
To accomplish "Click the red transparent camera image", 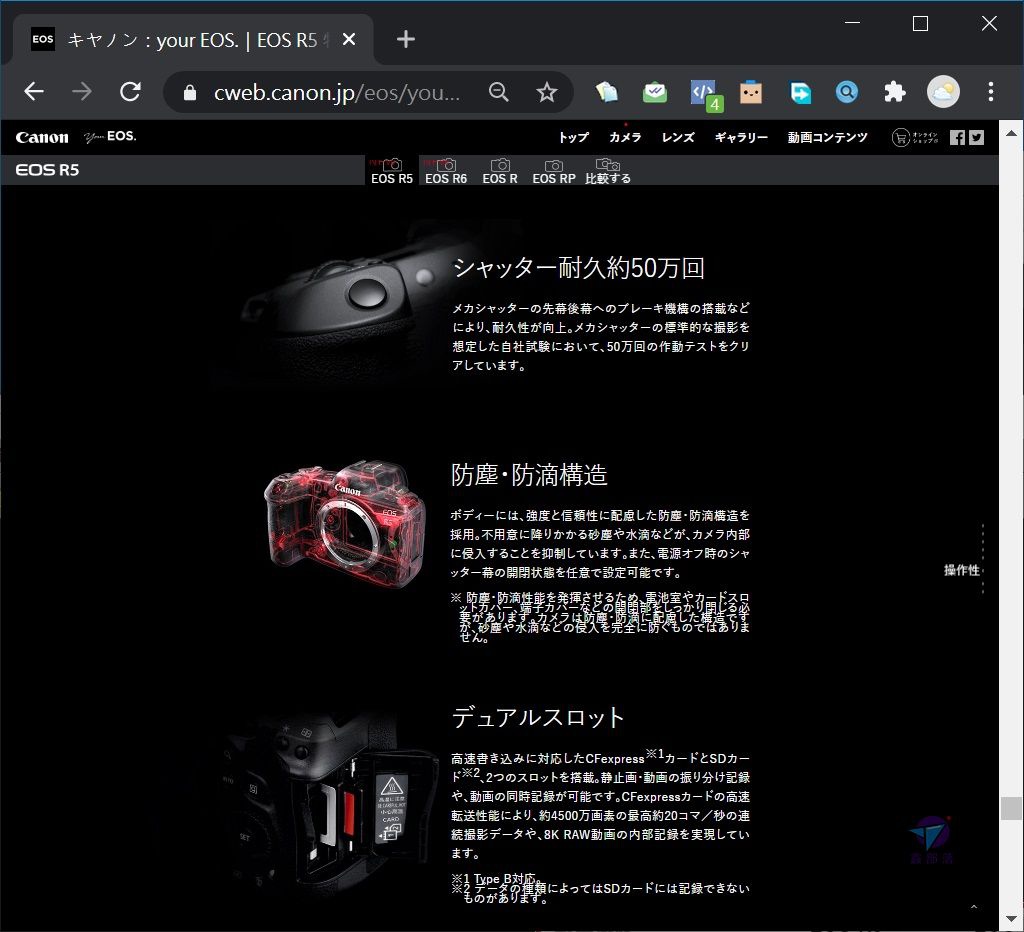I will click(x=345, y=524).
